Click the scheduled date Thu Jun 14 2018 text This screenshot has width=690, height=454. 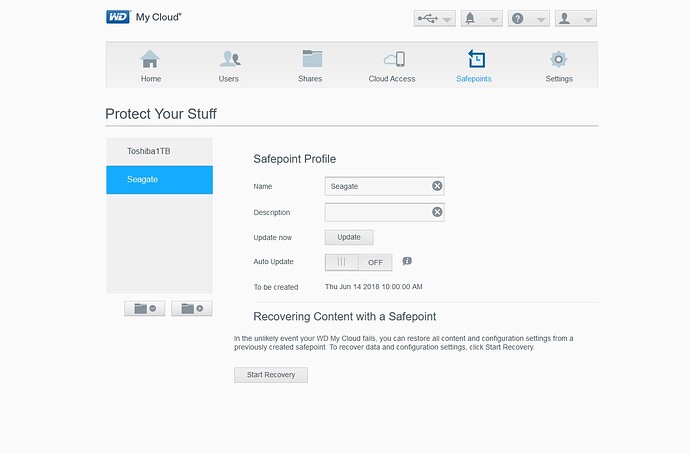[x=374, y=287]
